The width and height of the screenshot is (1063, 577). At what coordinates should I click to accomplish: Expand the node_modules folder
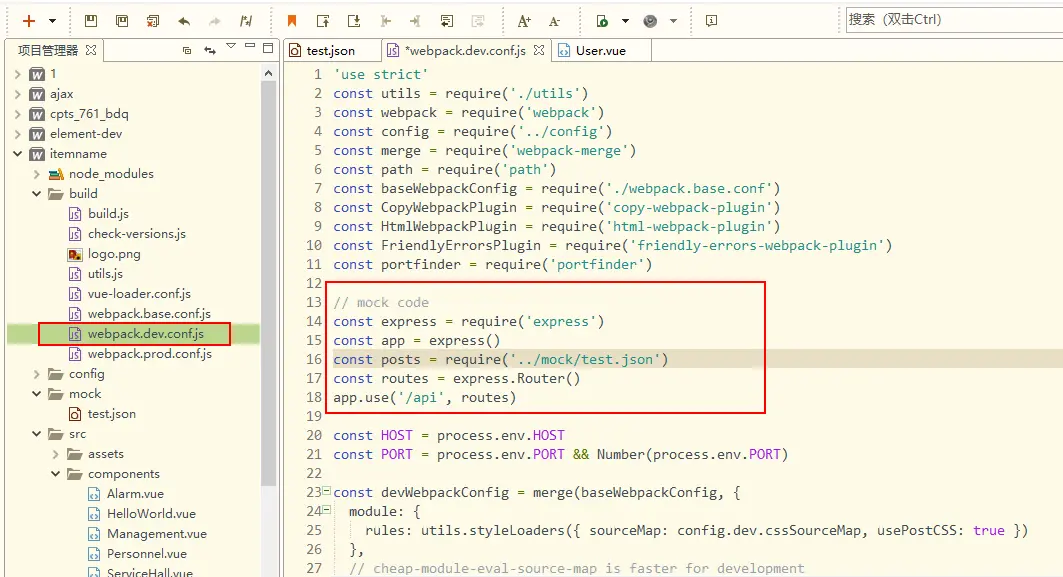(37, 174)
